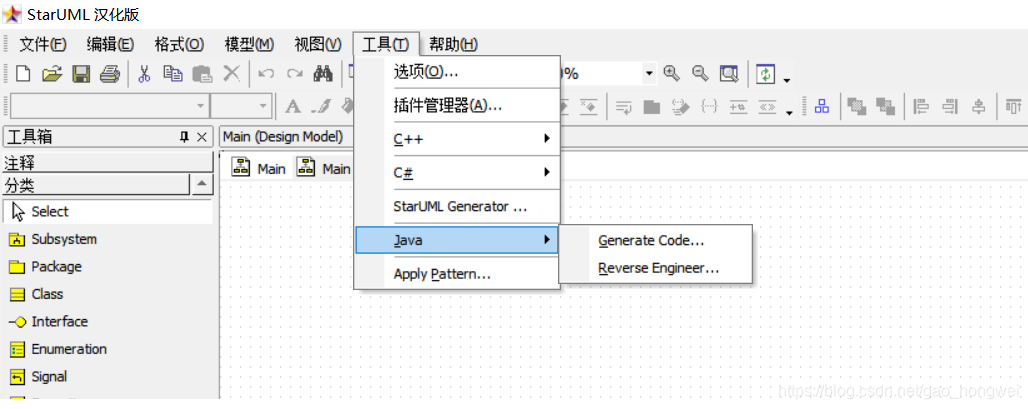Choose Reverse Engineer... from Java submenu

(655, 268)
